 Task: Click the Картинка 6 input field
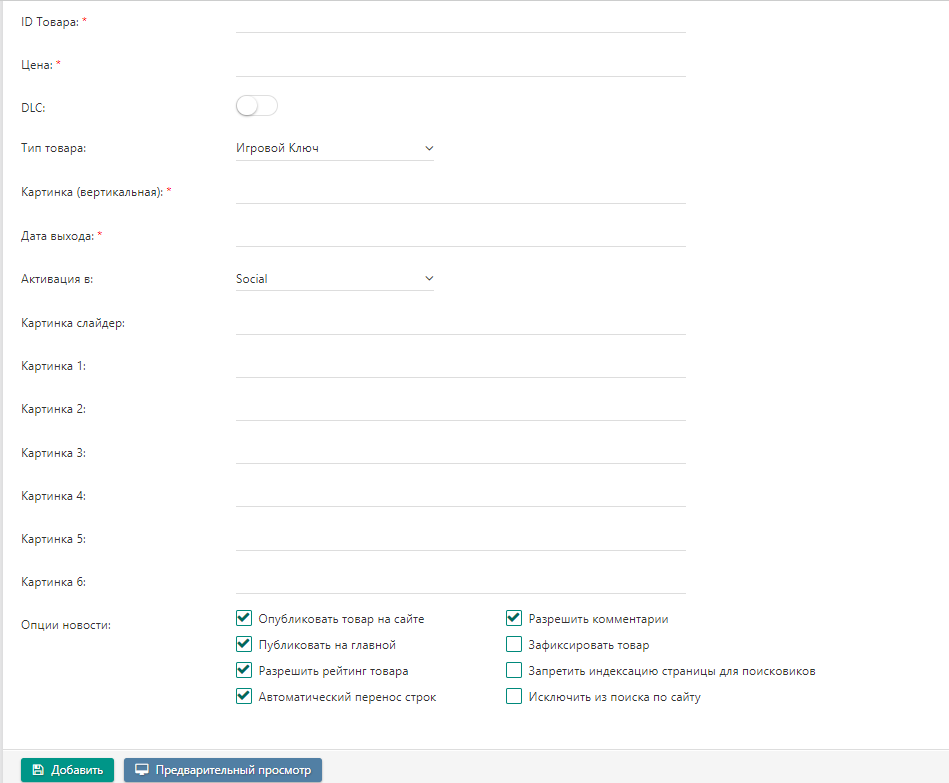[x=460, y=581]
